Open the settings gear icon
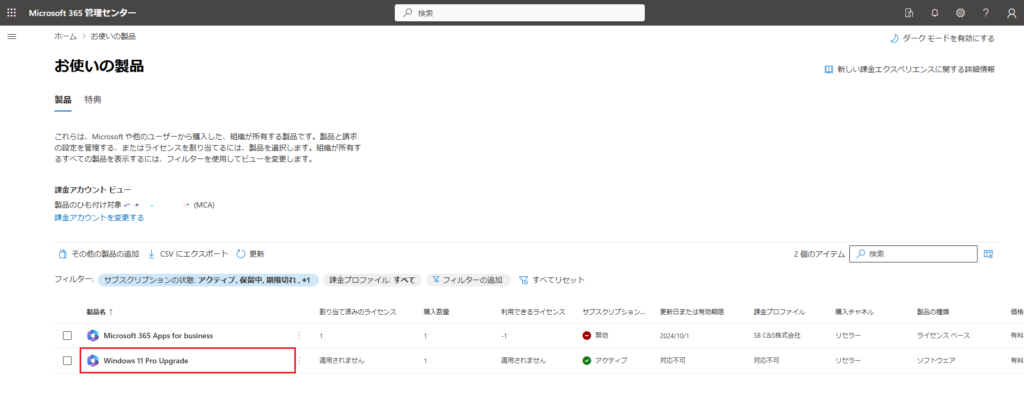Screen dimensions: 1024x398 point(961,12)
